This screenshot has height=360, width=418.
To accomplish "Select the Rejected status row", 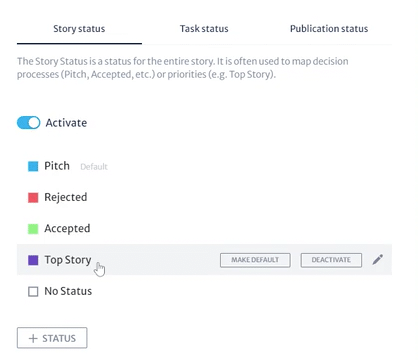I will (x=204, y=197).
